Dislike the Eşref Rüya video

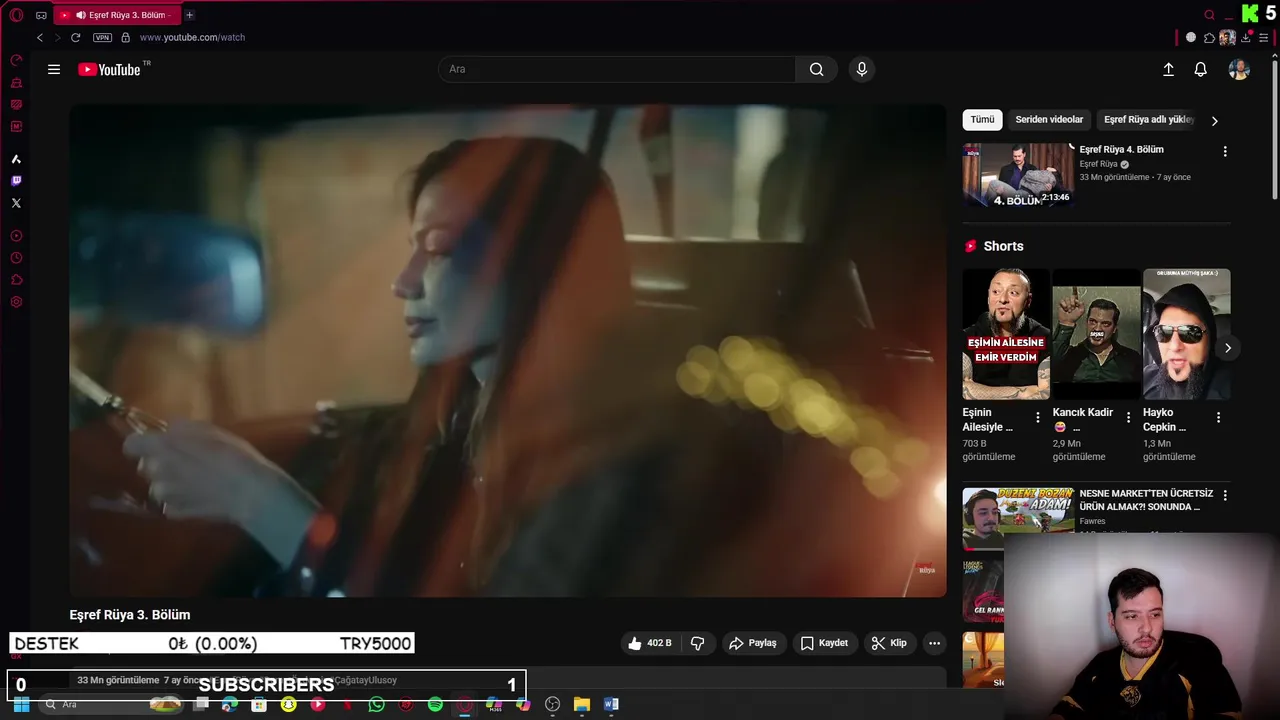click(x=698, y=643)
